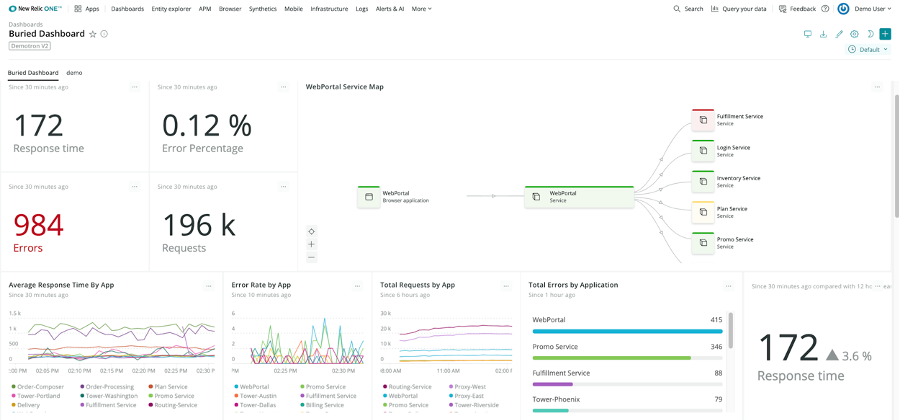The width and height of the screenshot is (899, 420).
Task: Open options menu of Total Errors by Application
Action: coord(728,285)
